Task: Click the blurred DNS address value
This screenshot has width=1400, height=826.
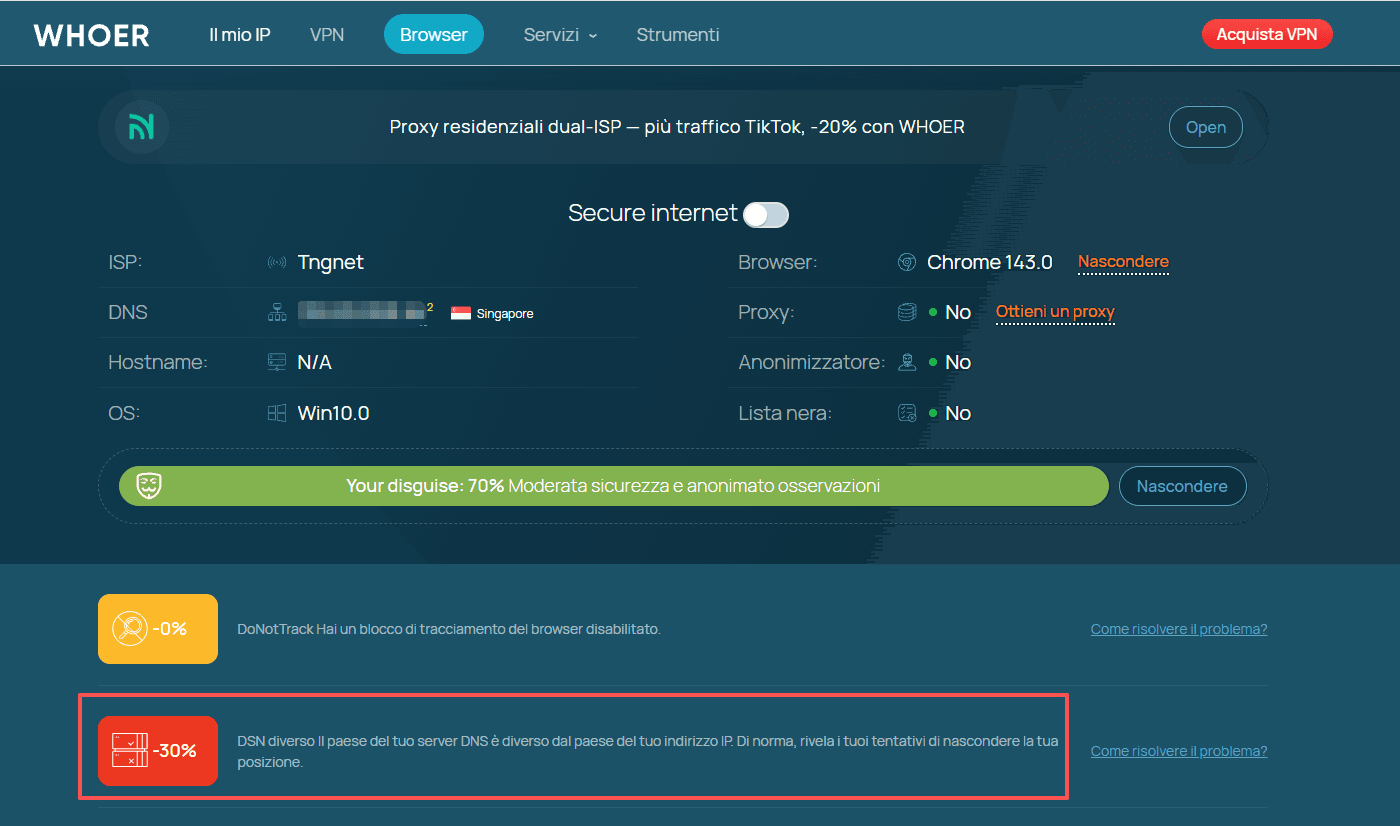Action: click(362, 313)
